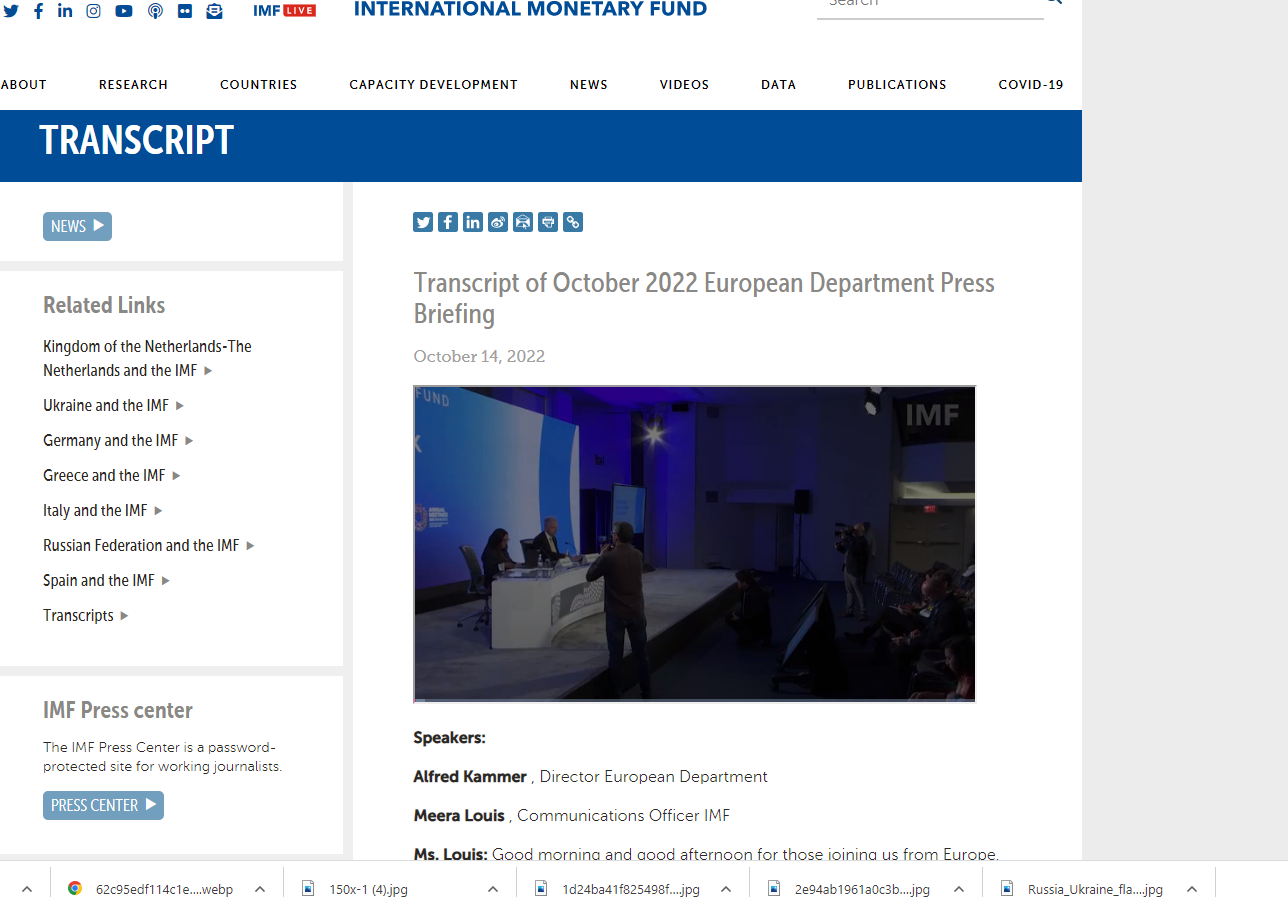The height and width of the screenshot is (897, 1288).
Task: Share article via Weibo icon
Action: coord(498,222)
